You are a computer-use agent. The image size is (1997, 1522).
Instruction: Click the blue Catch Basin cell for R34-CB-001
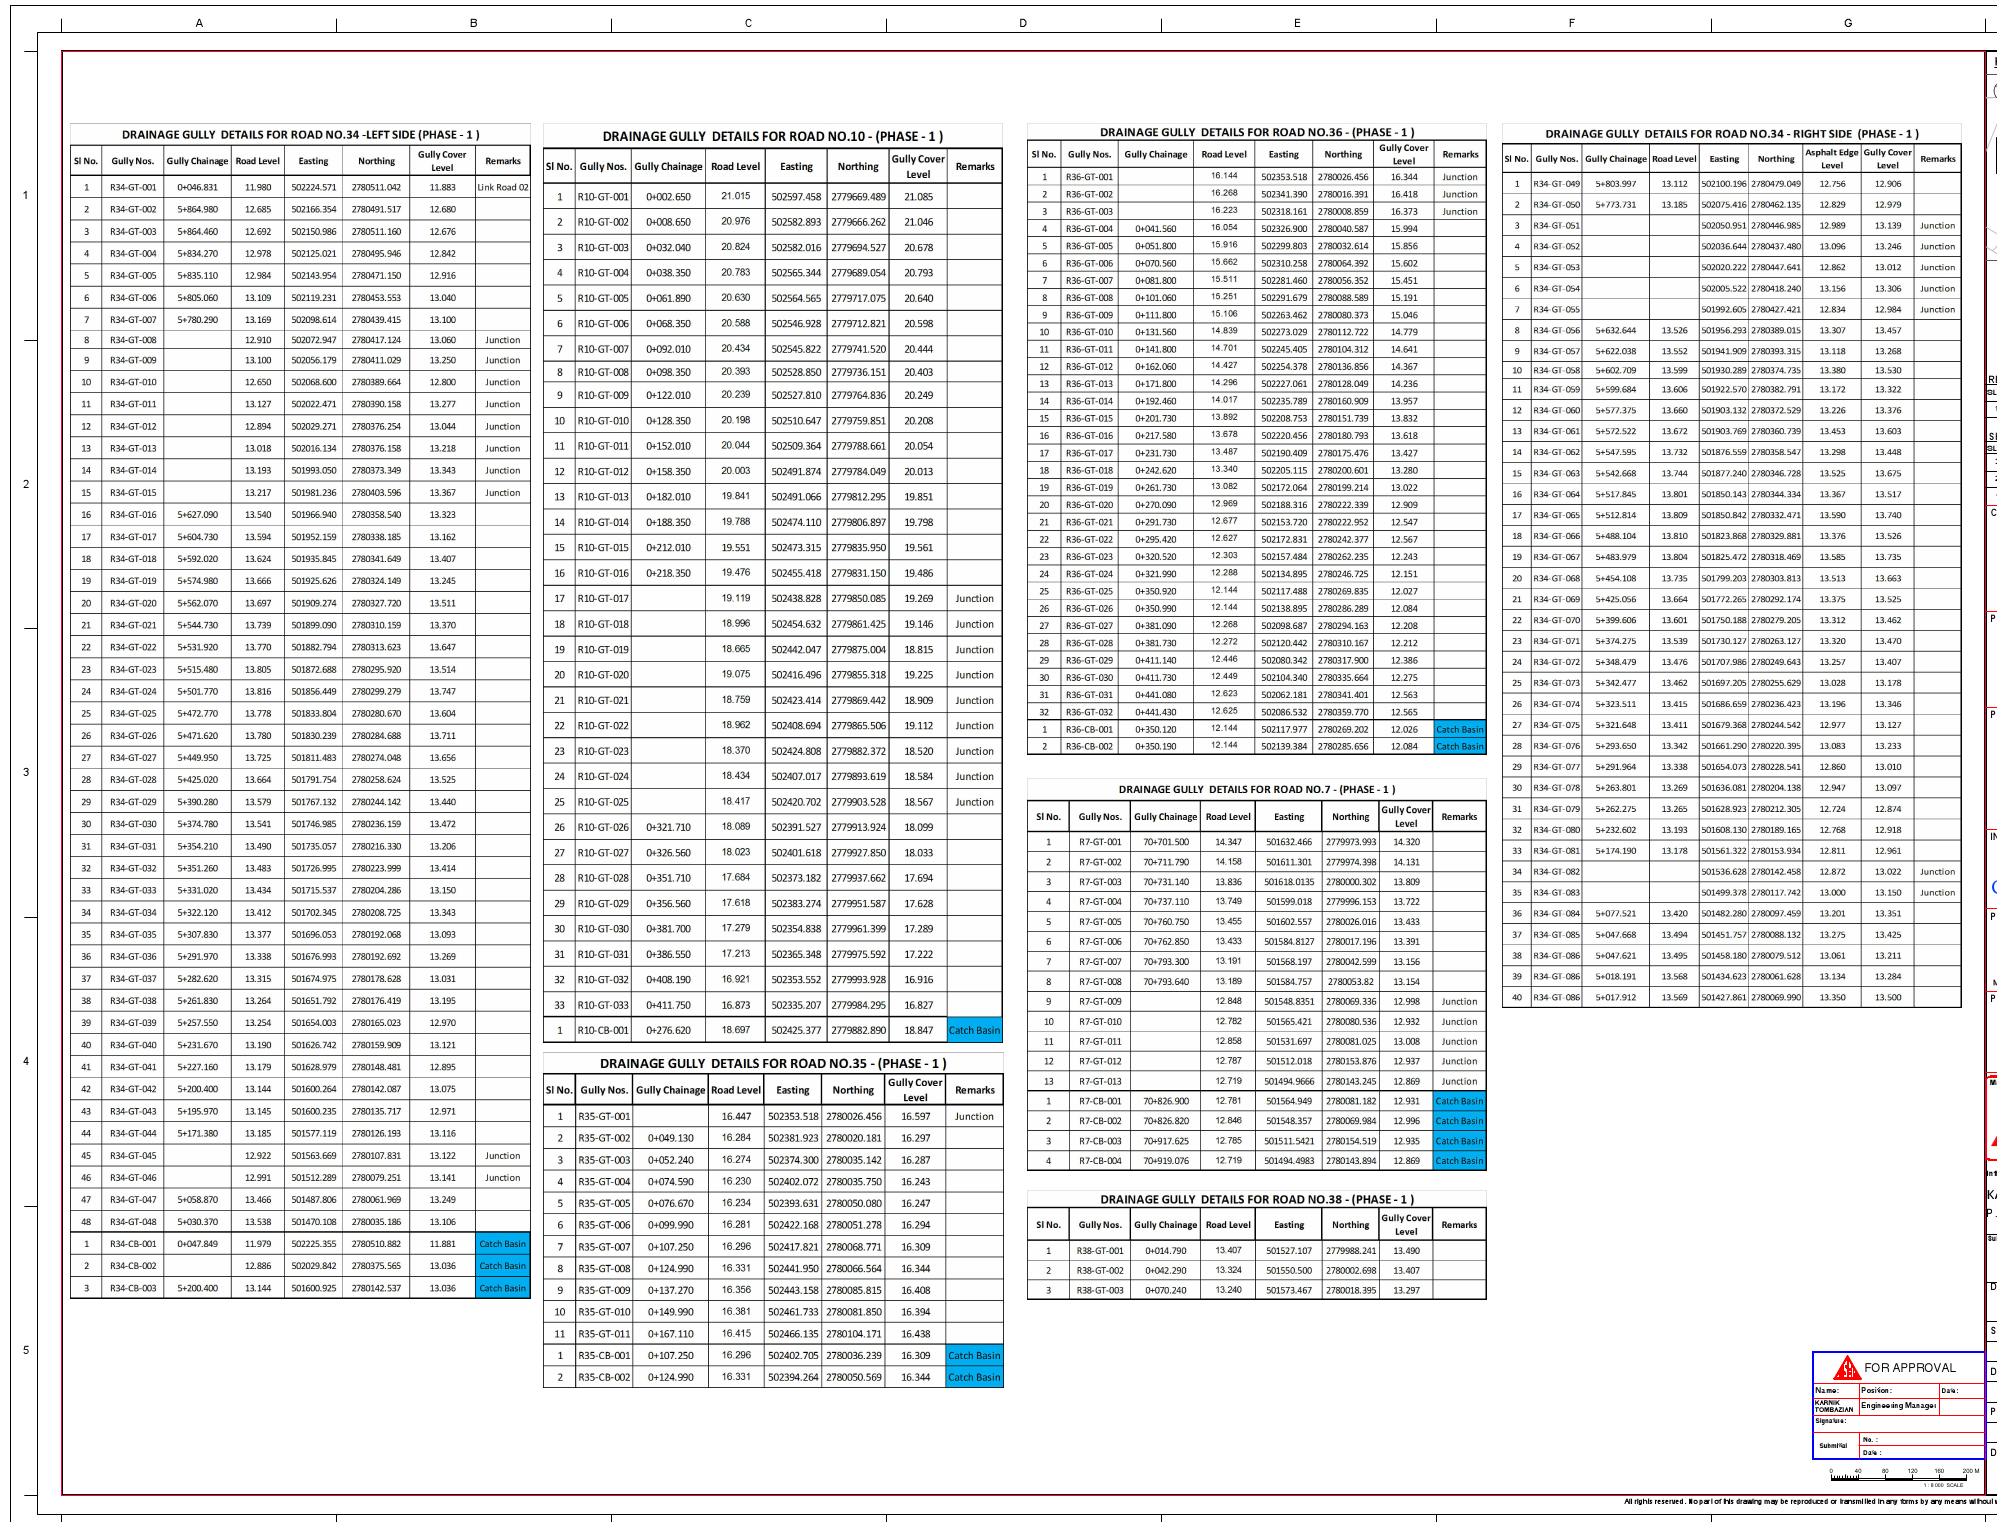[501, 1242]
